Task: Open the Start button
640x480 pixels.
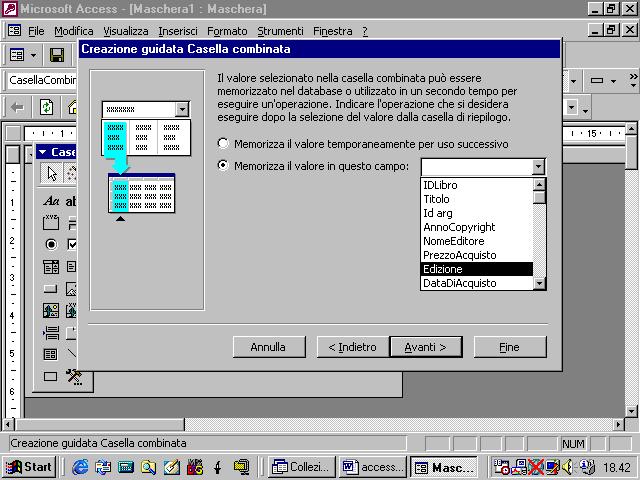Action: (29, 467)
